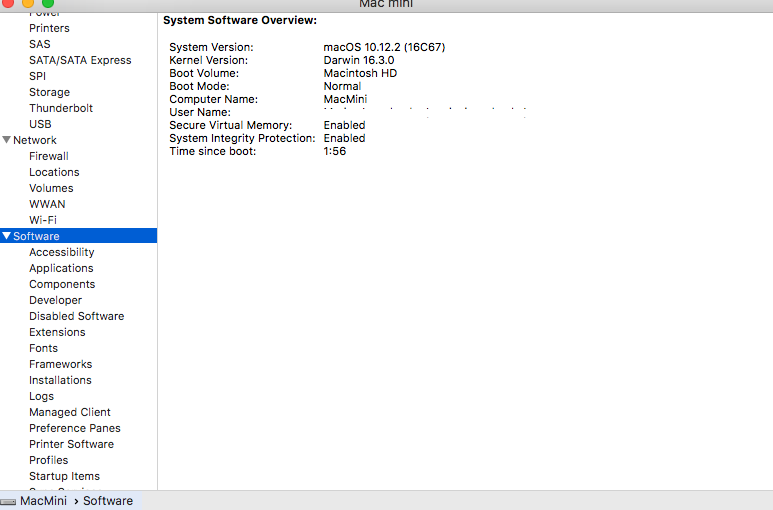Open Preference Panes entry
The width and height of the screenshot is (773, 510).
75,428
